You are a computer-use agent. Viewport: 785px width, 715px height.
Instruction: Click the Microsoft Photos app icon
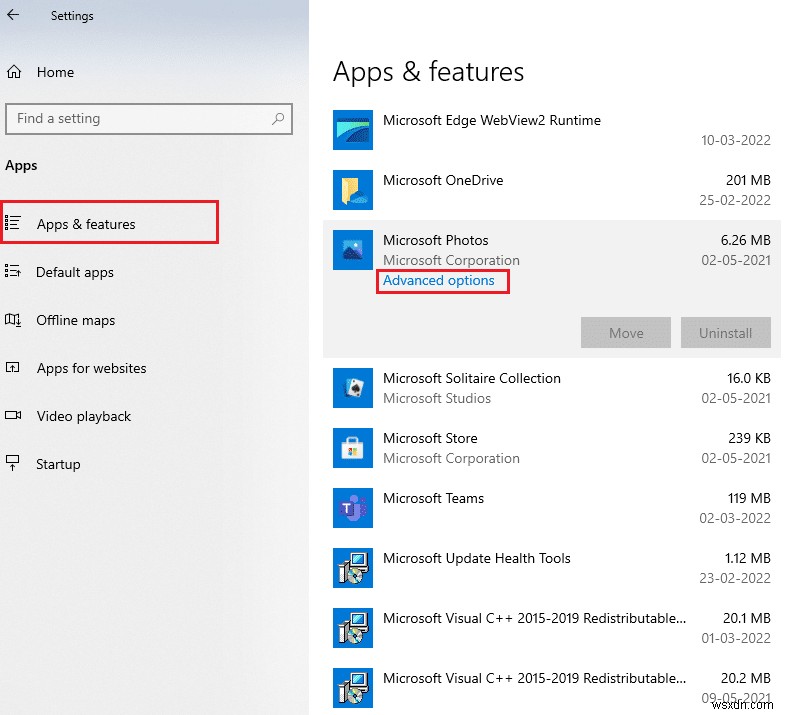click(353, 250)
